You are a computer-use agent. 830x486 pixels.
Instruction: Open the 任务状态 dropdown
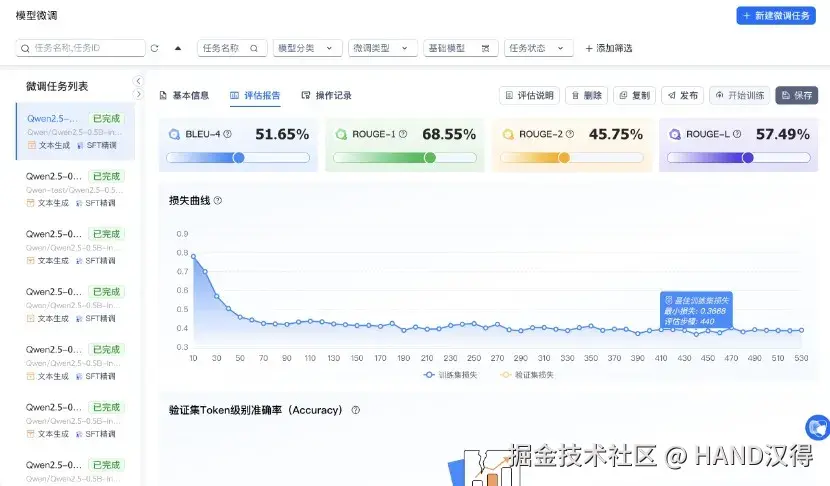point(538,48)
